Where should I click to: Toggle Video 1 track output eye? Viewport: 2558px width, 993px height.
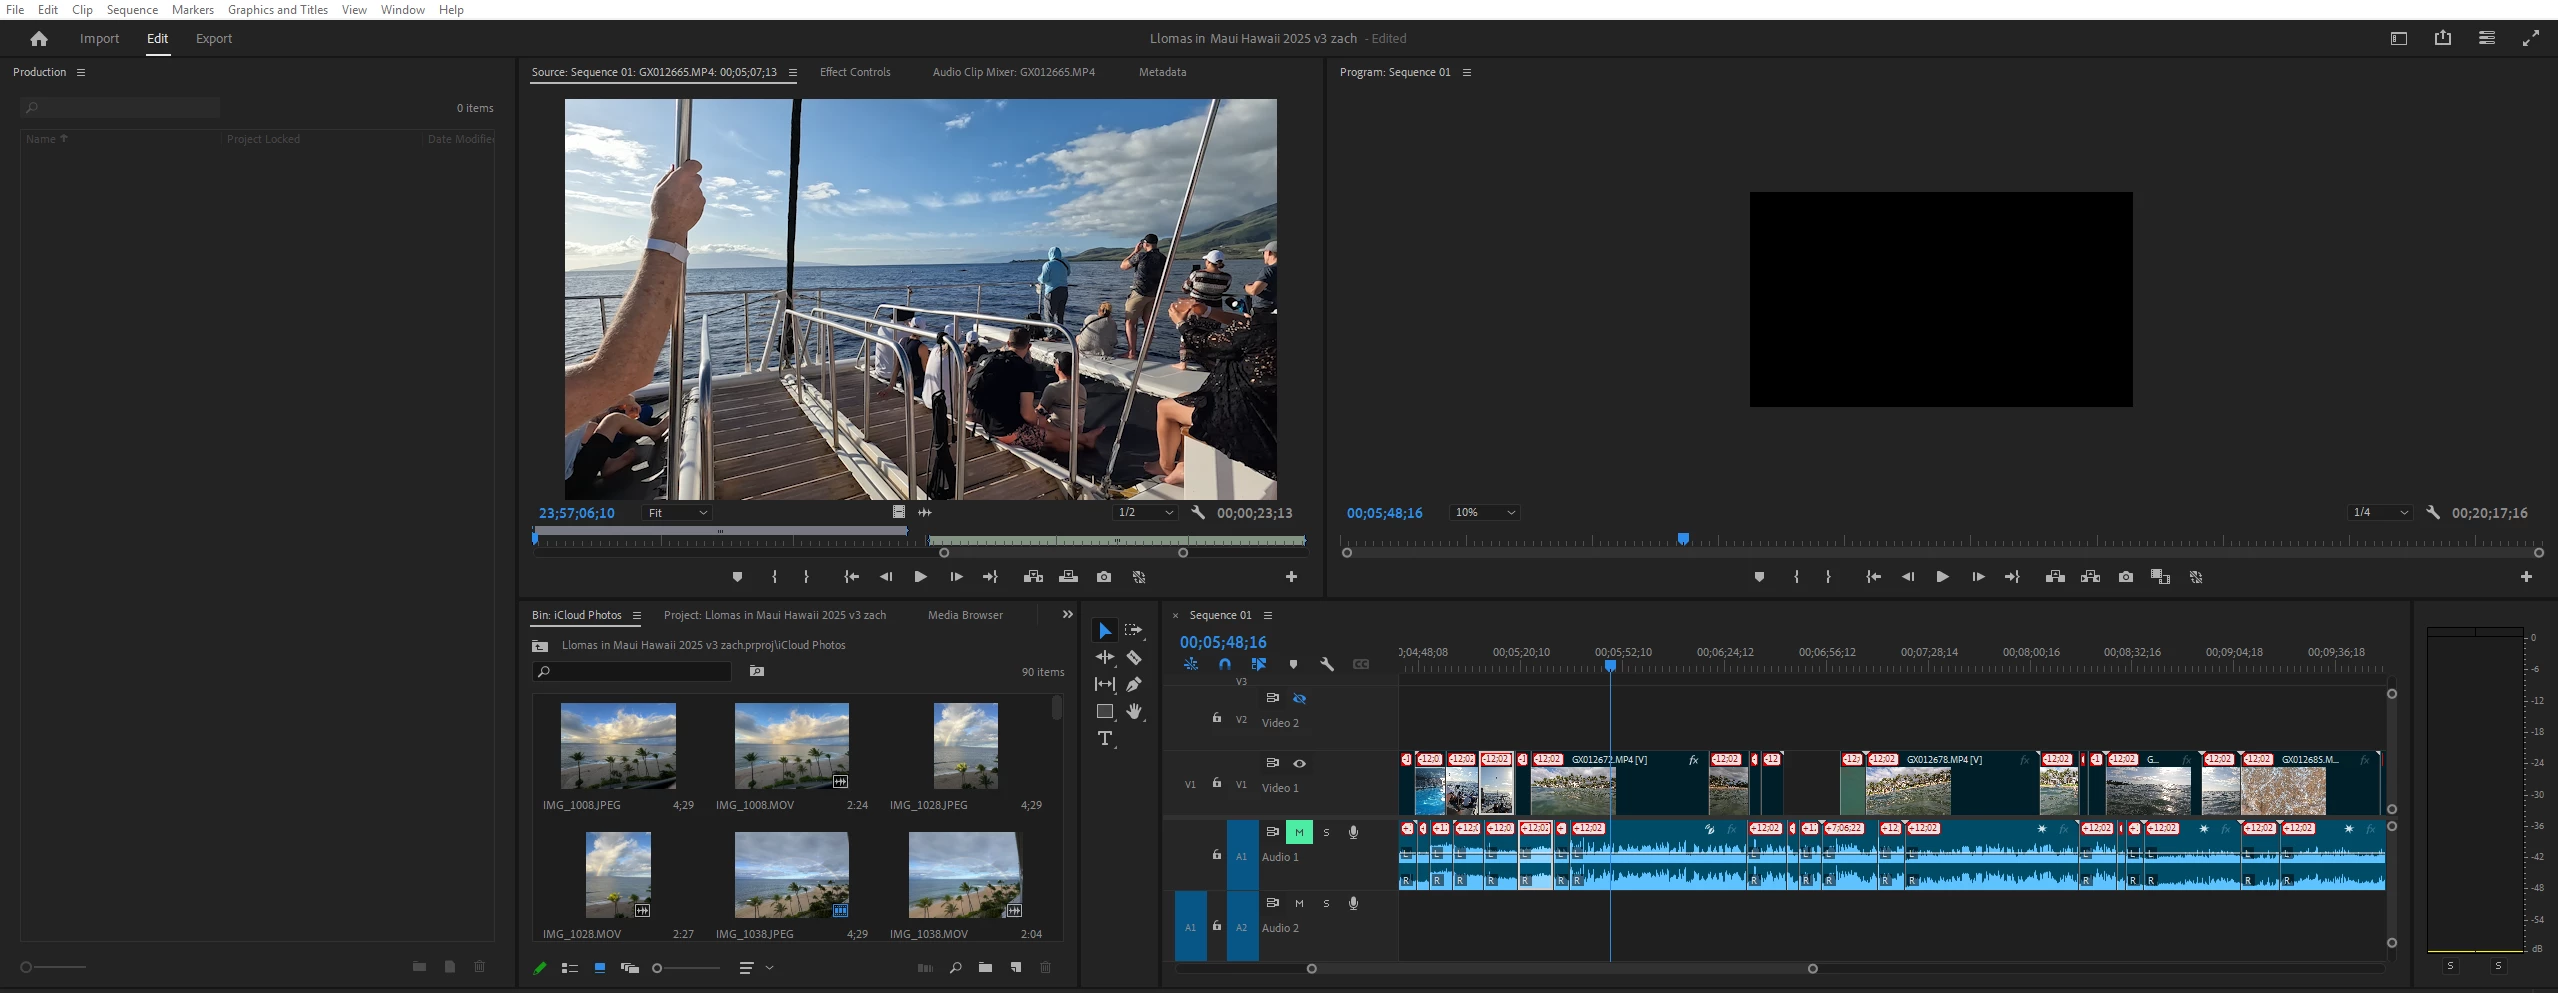1299,763
